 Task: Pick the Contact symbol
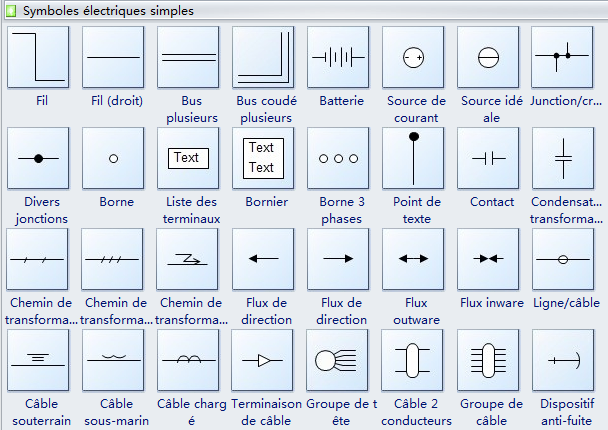point(488,158)
